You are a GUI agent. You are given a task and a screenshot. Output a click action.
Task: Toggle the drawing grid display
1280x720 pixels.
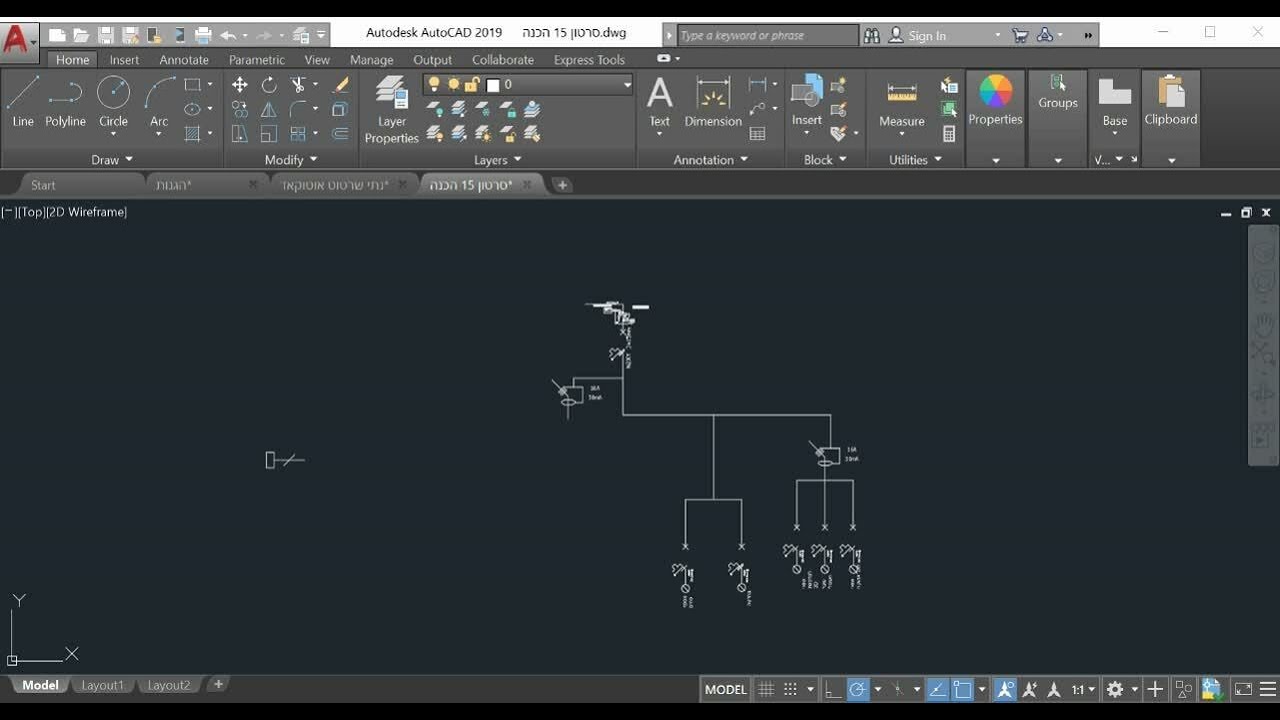pyautogui.click(x=766, y=689)
